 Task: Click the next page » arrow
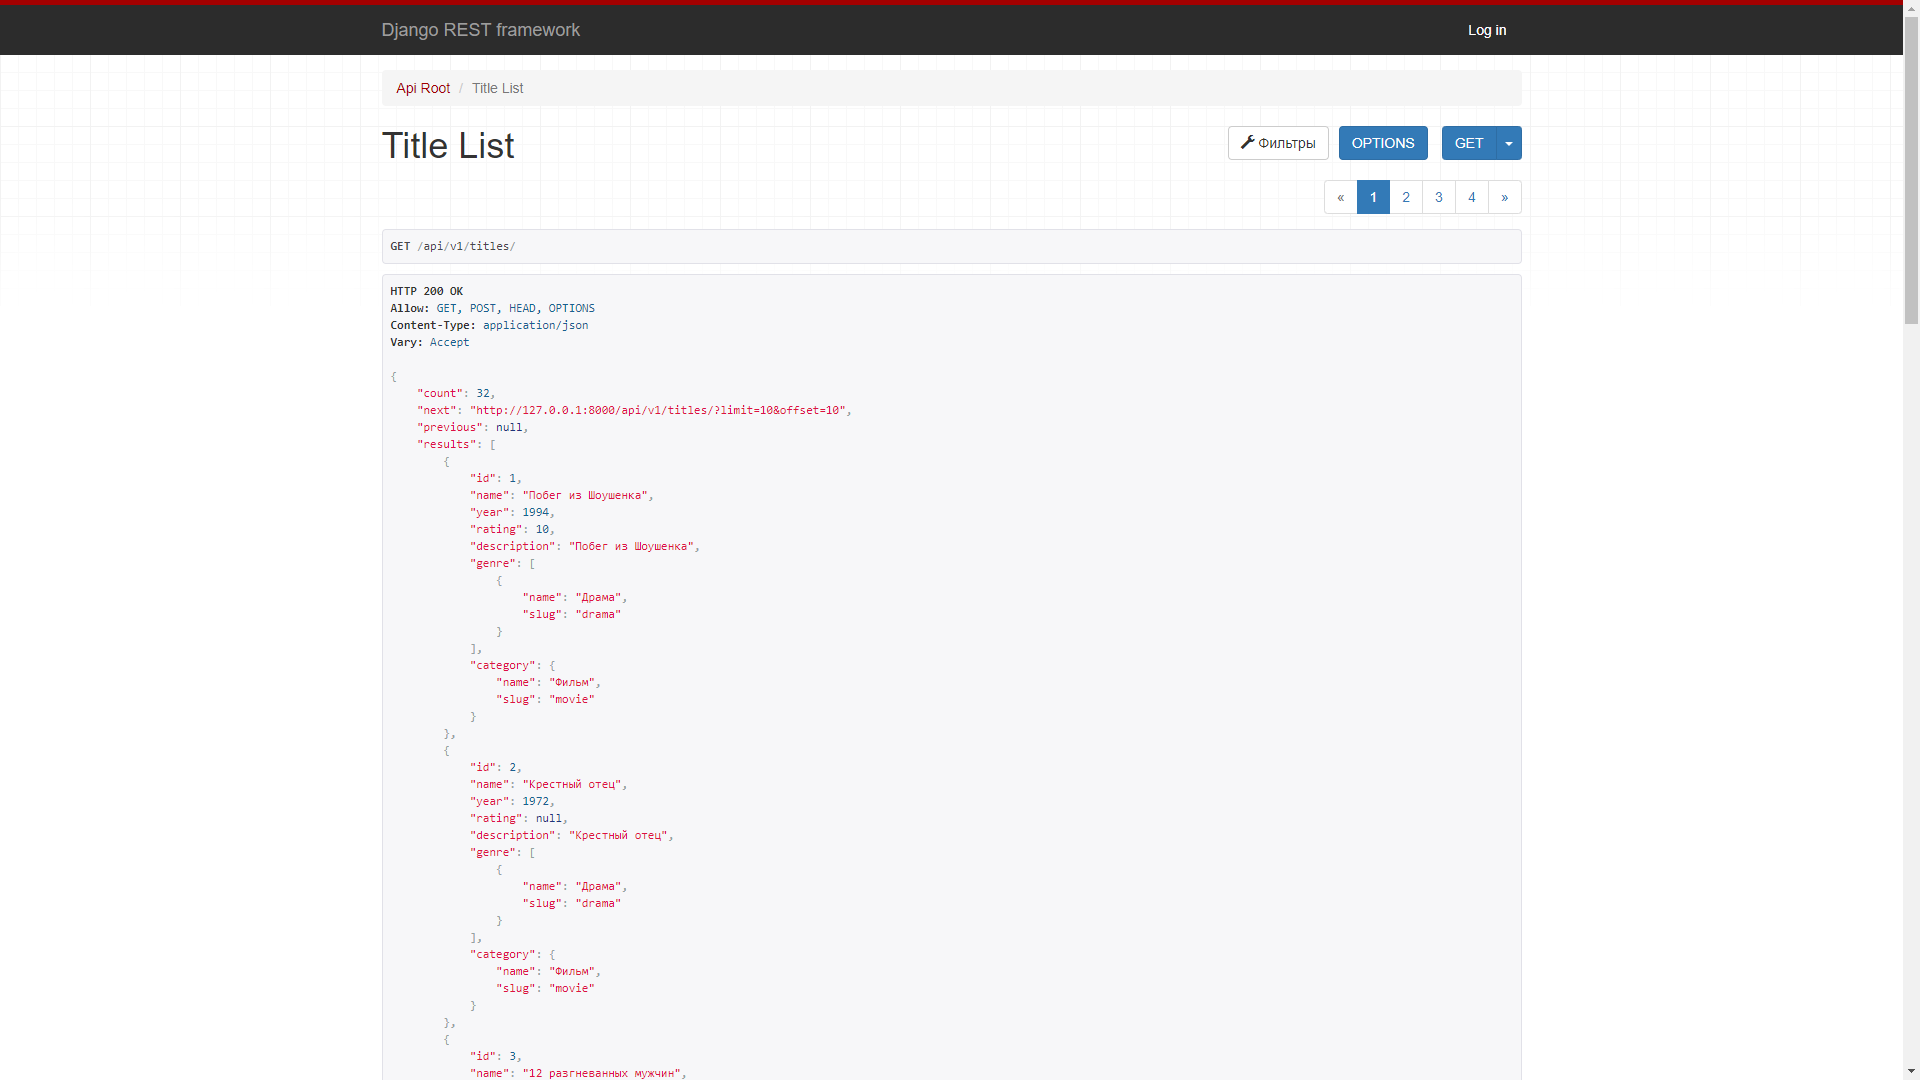tap(1505, 197)
